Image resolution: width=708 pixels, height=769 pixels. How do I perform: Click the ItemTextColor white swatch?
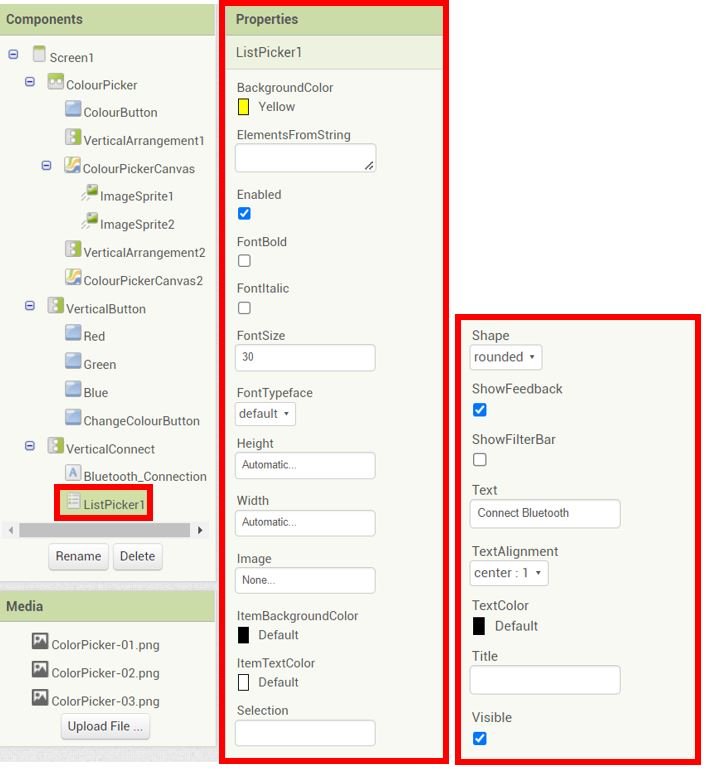[x=243, y=683]
